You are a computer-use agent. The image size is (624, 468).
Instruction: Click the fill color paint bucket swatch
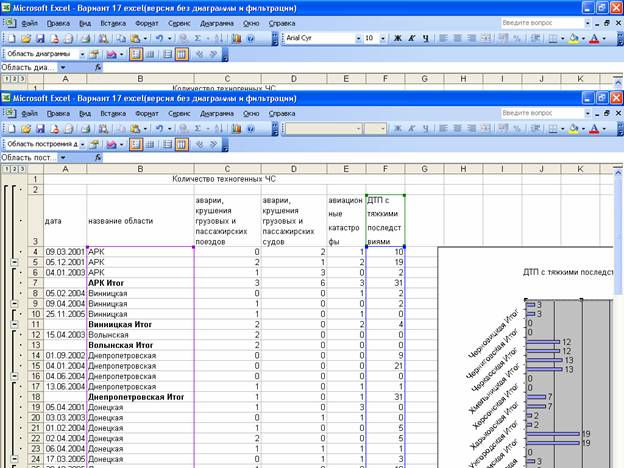[574, 38]
